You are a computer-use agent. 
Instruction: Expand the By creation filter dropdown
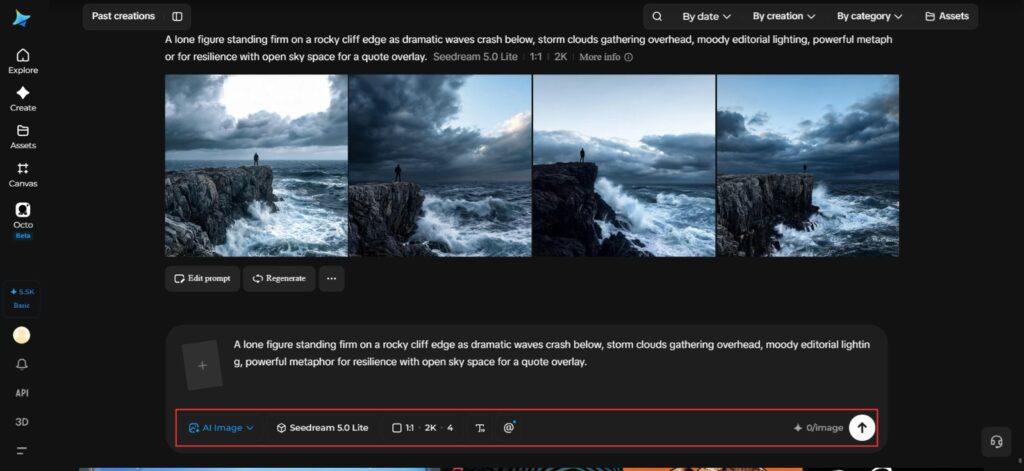point(784,16)
